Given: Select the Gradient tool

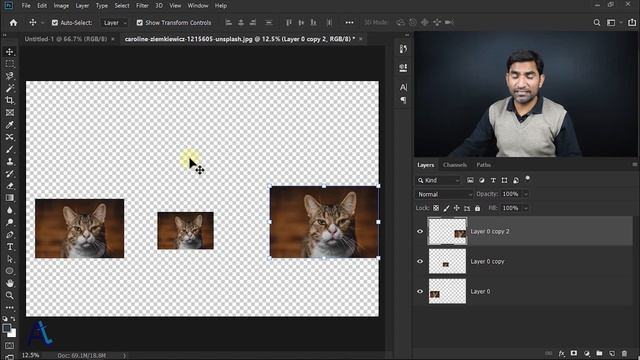Looking at the screenshot, I should click(x=9, y=198).
